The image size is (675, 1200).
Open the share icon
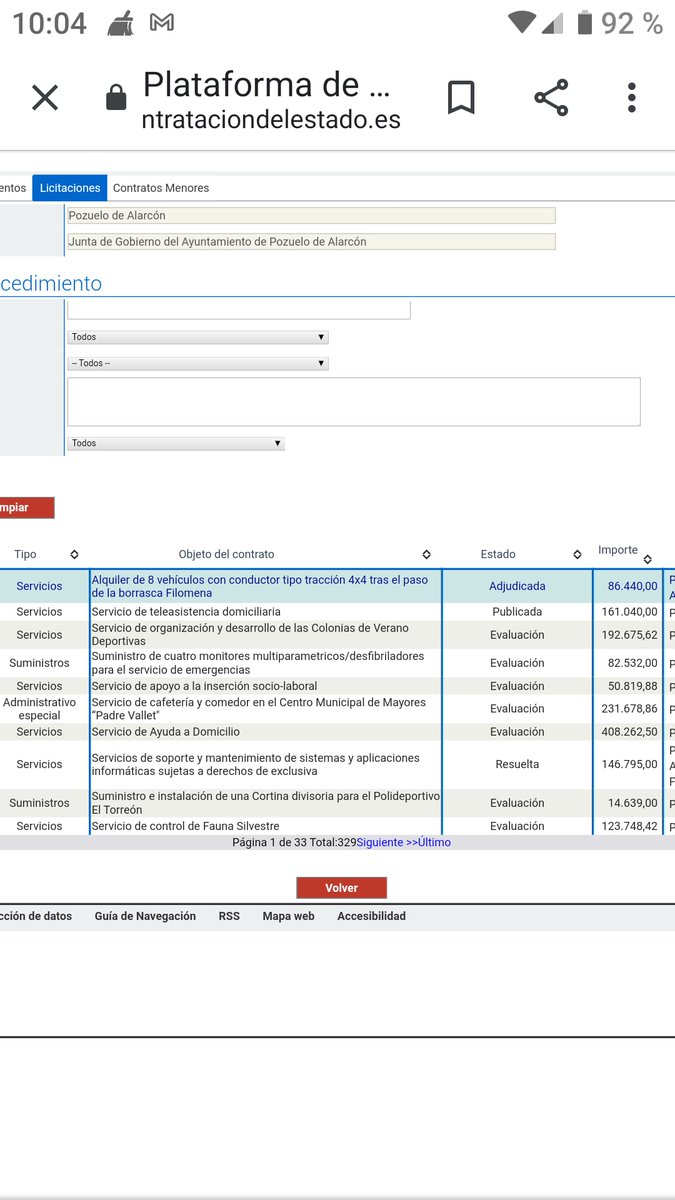click(551, 98)
